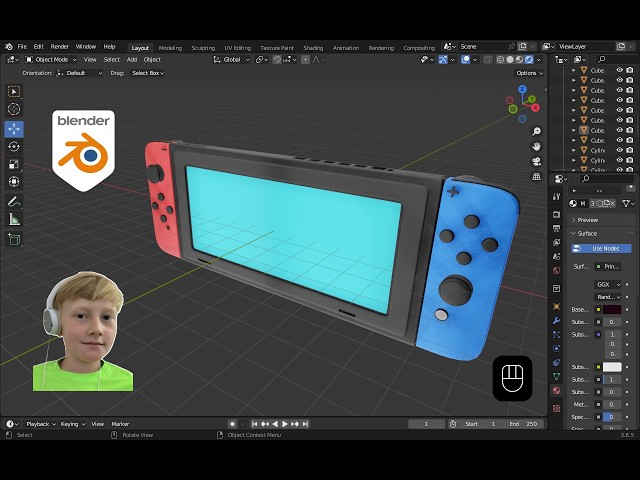Open the Texture properties tab
Image resolution: width=640 pixels, height=480 pixels.
point(556,409)
